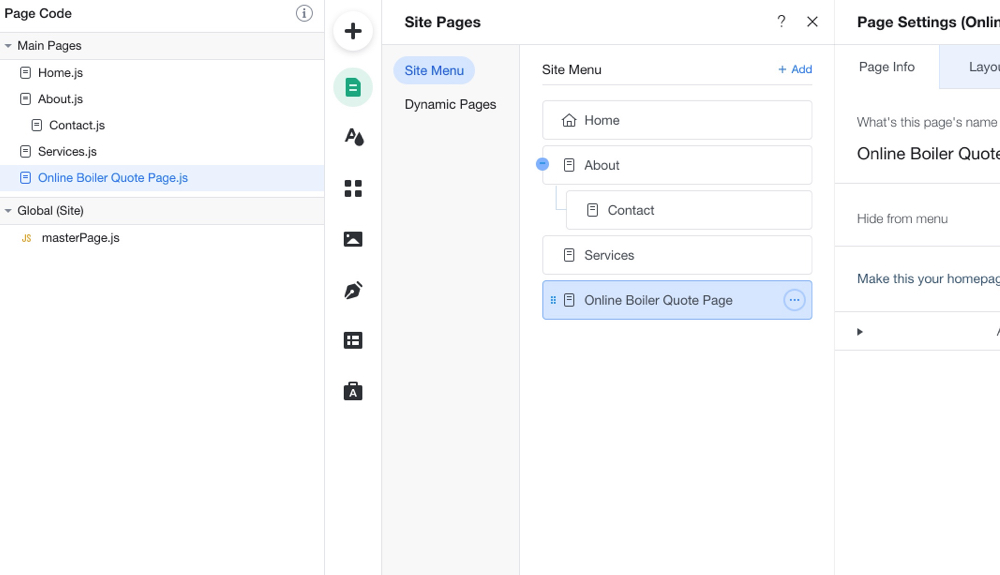Select the Site Menu tab
The height and width of the screenshot is (575, 1000).
(434, 70)
